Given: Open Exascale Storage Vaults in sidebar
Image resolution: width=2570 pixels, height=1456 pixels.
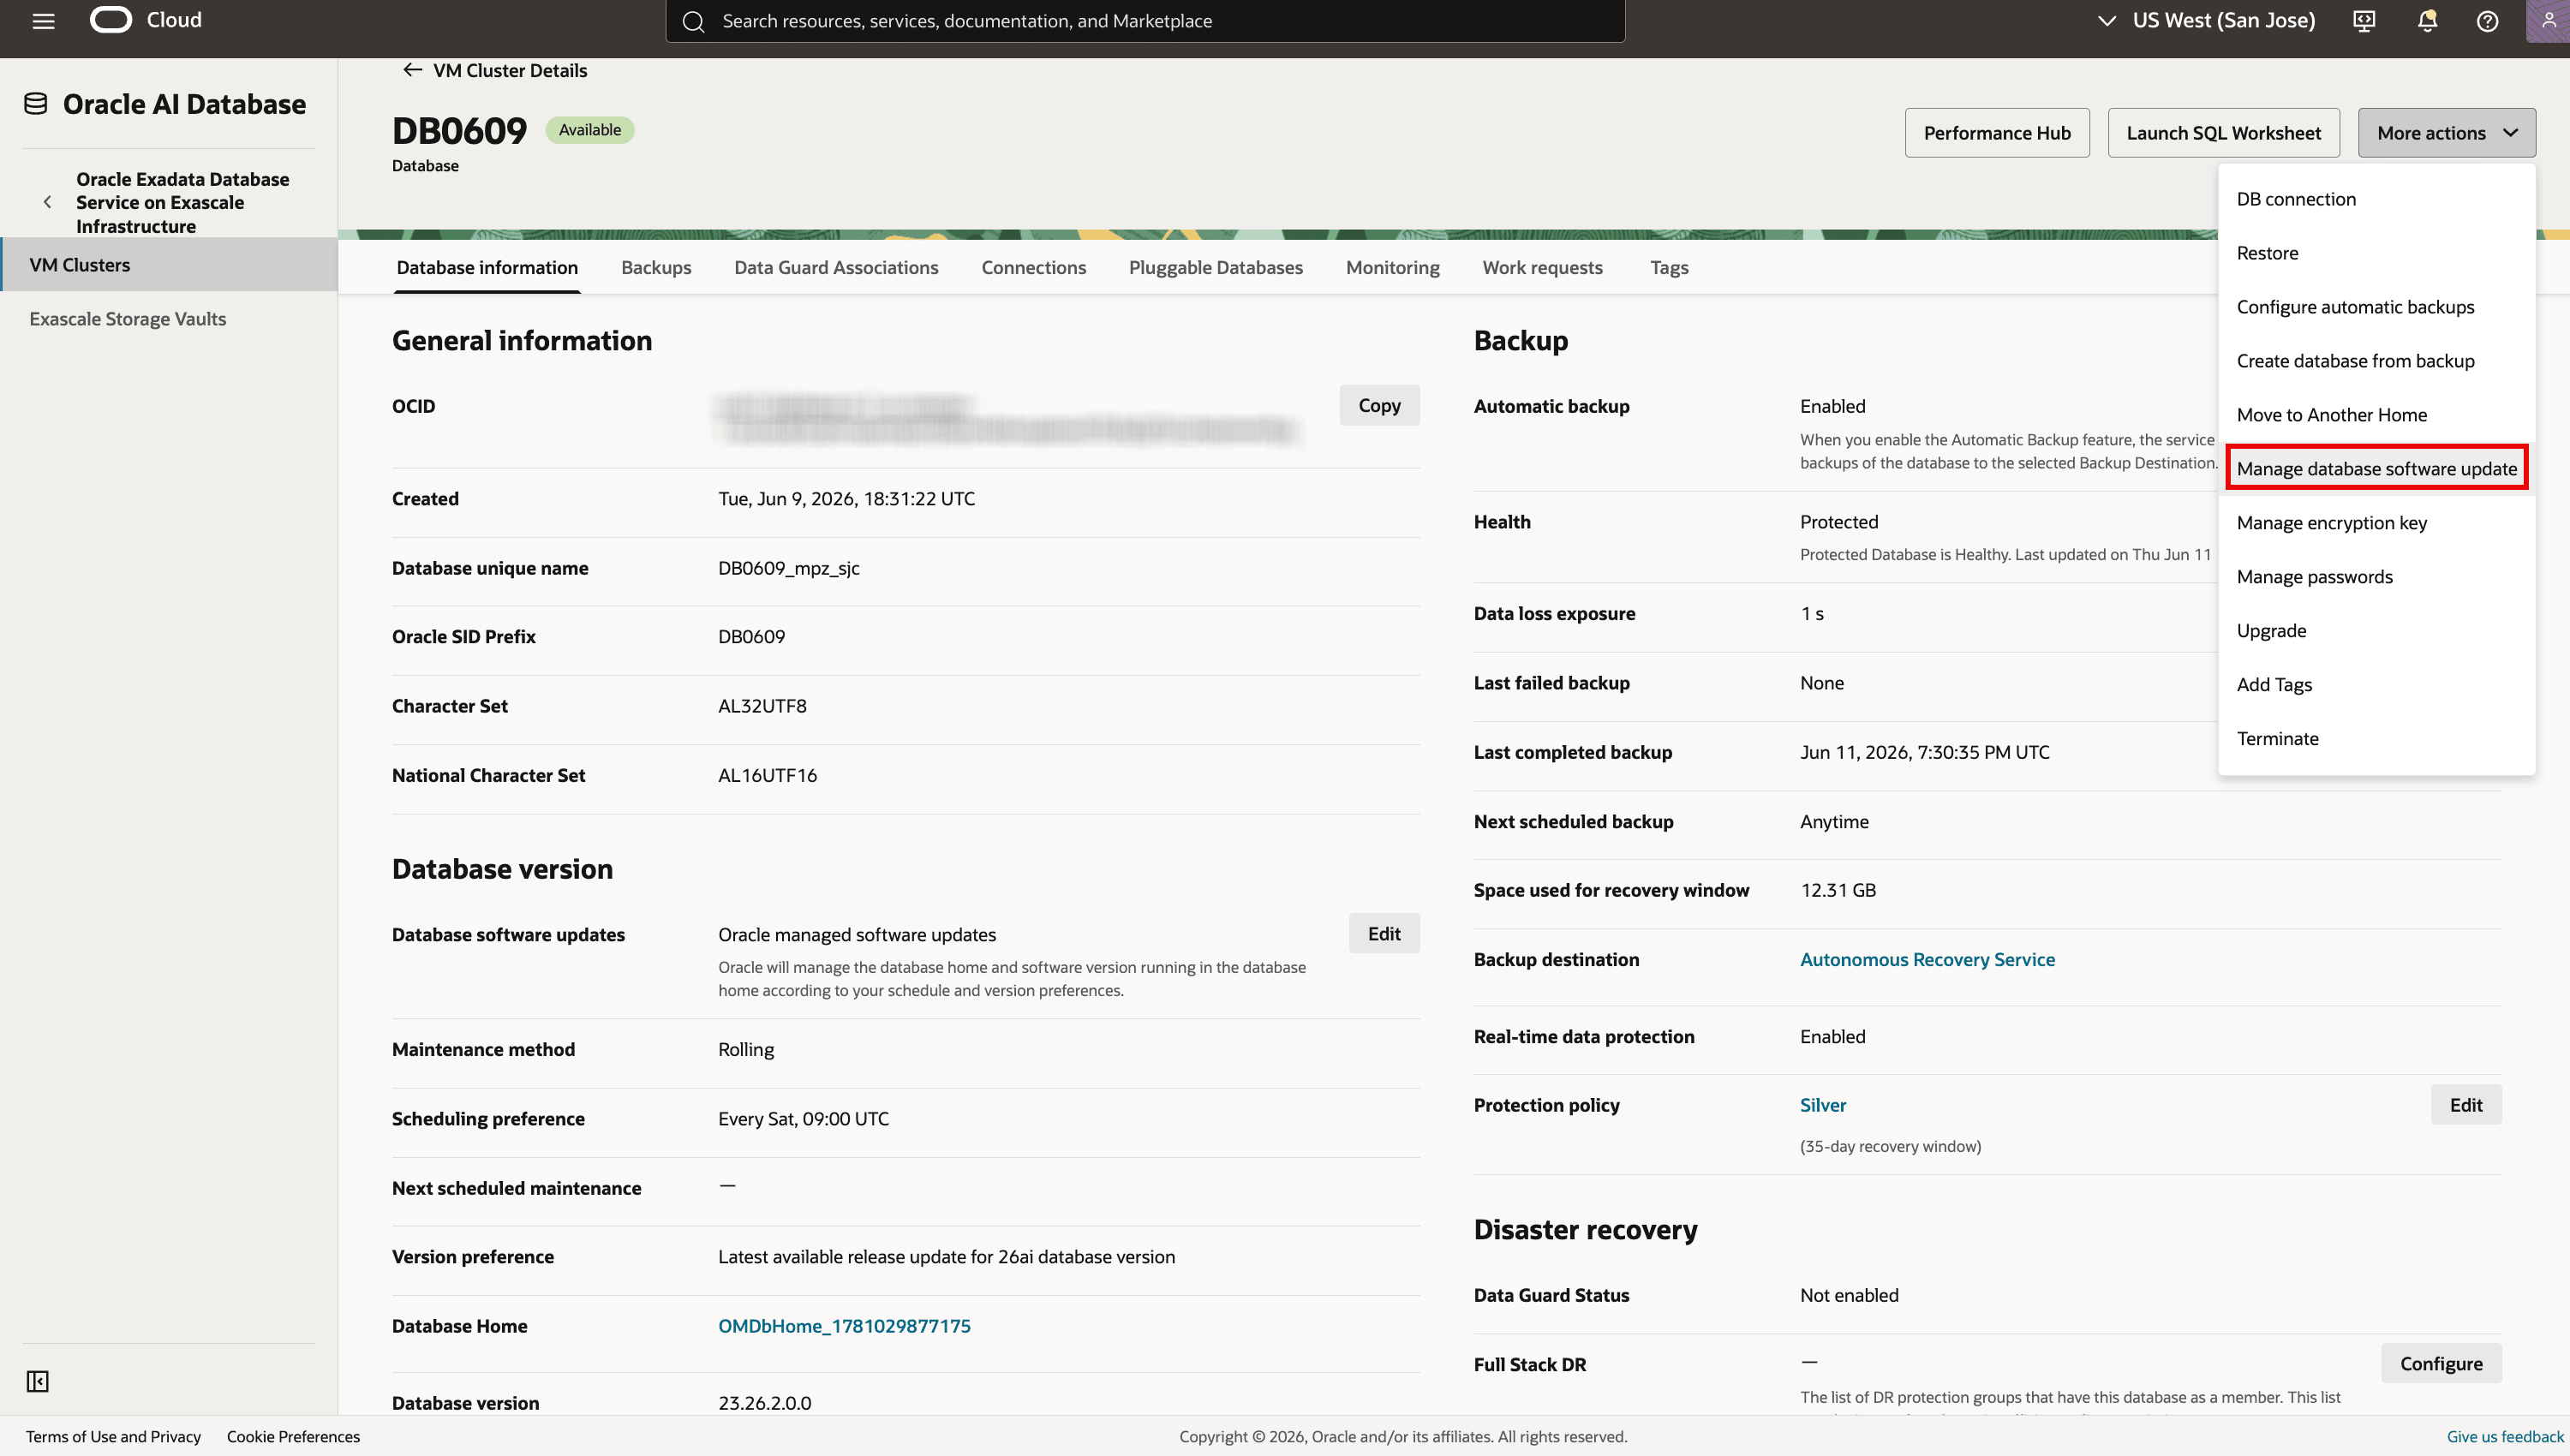Looking at the screenshot, I should coord(128,319).
